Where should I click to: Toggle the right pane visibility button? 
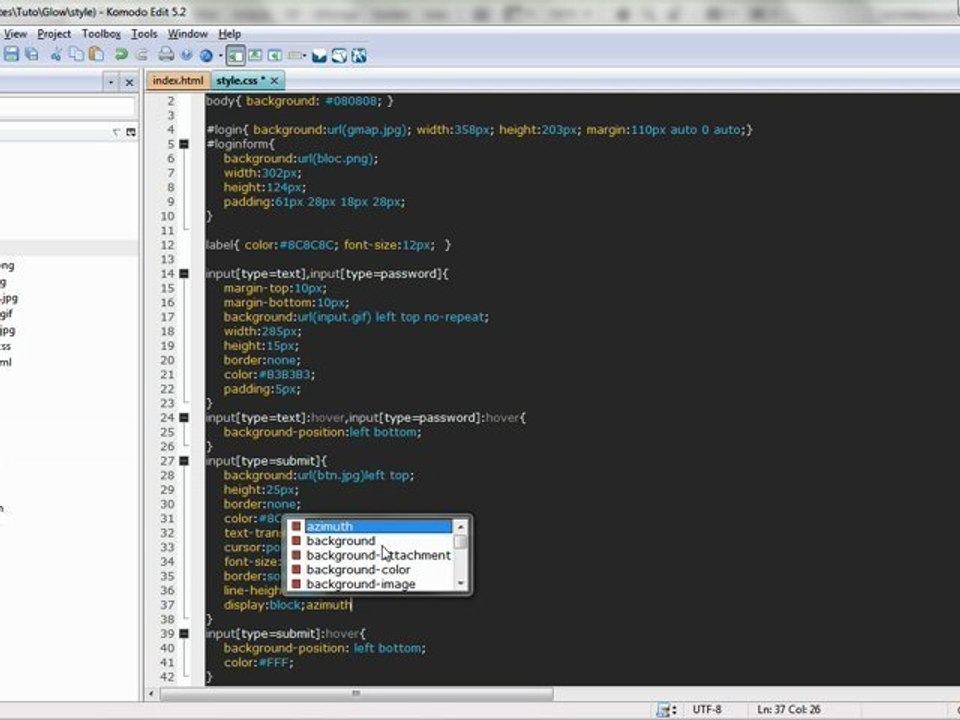[275, 56]
